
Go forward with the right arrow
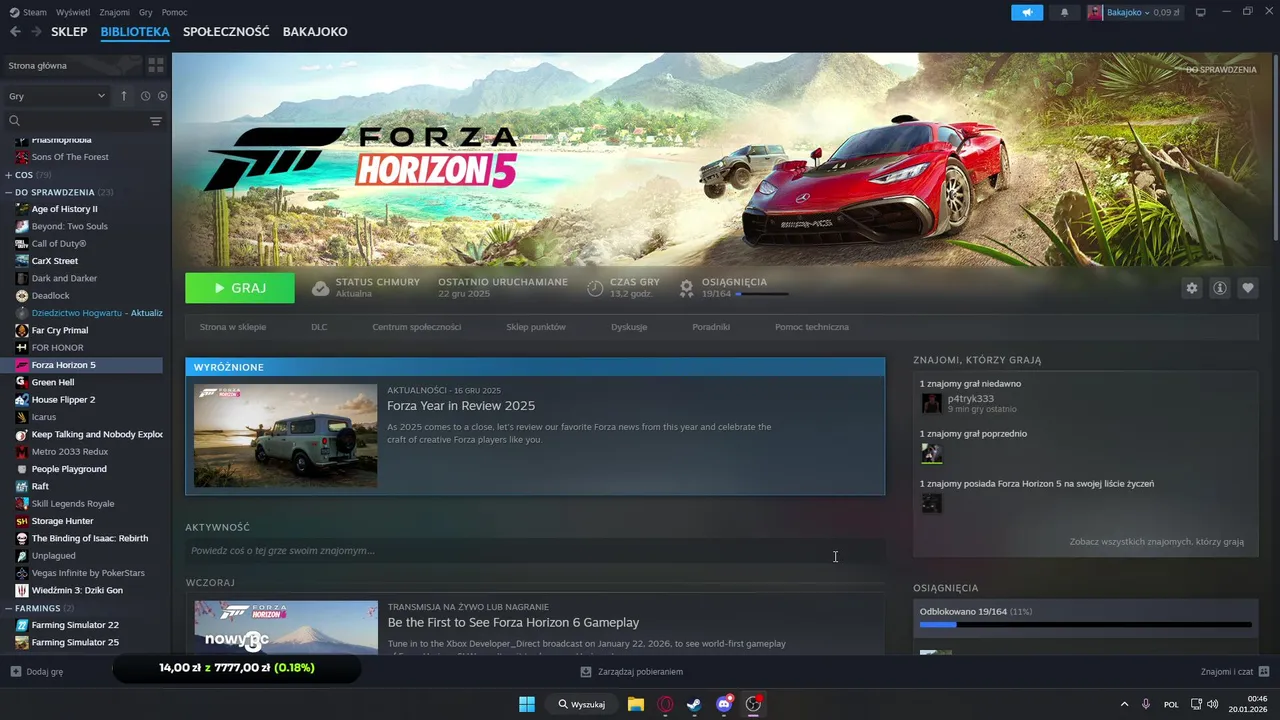pyautogui.click(x=36, y=32)
